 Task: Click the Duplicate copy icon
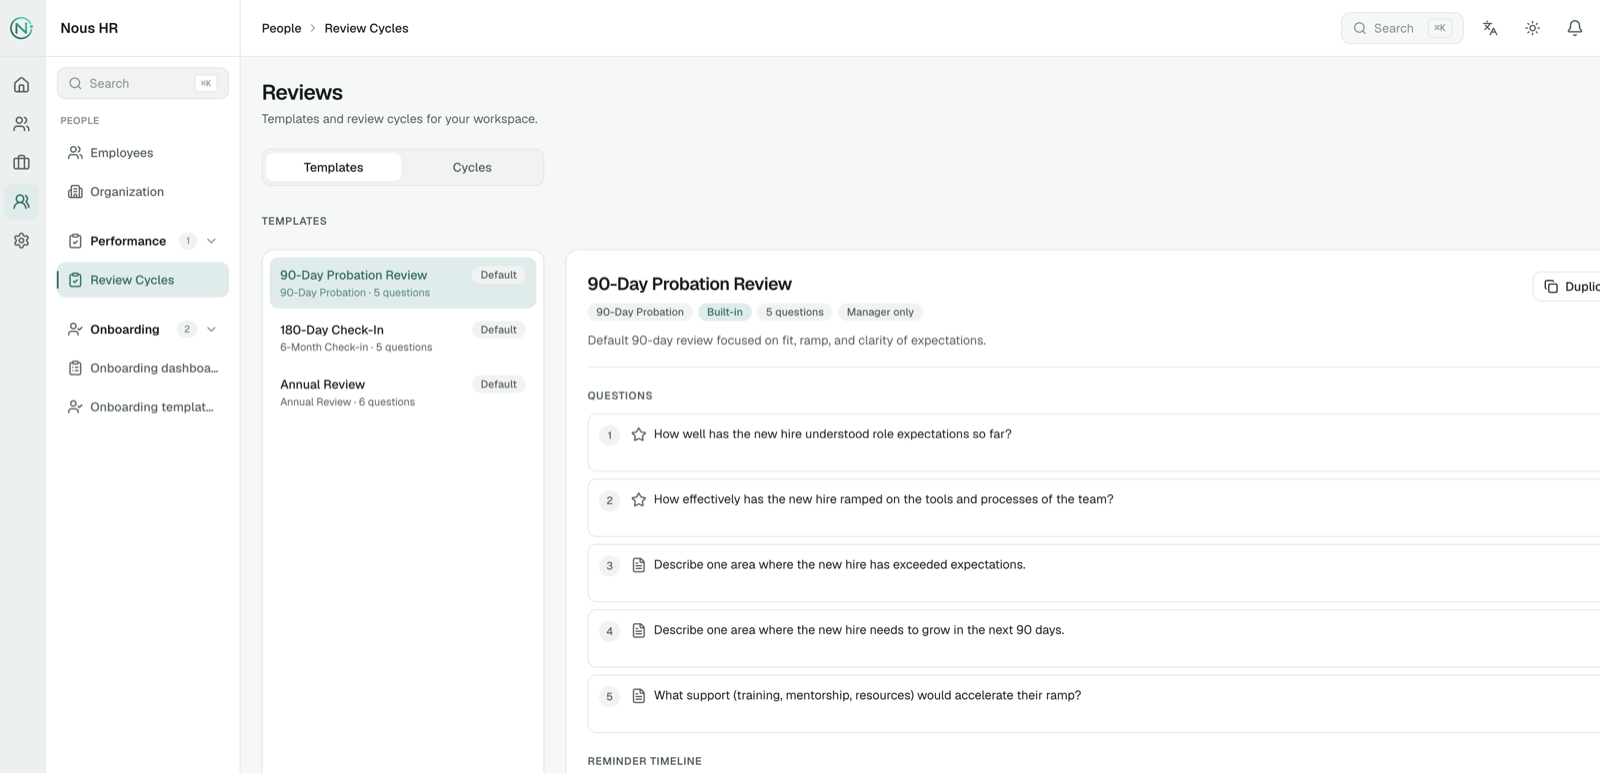[1551, 287]
